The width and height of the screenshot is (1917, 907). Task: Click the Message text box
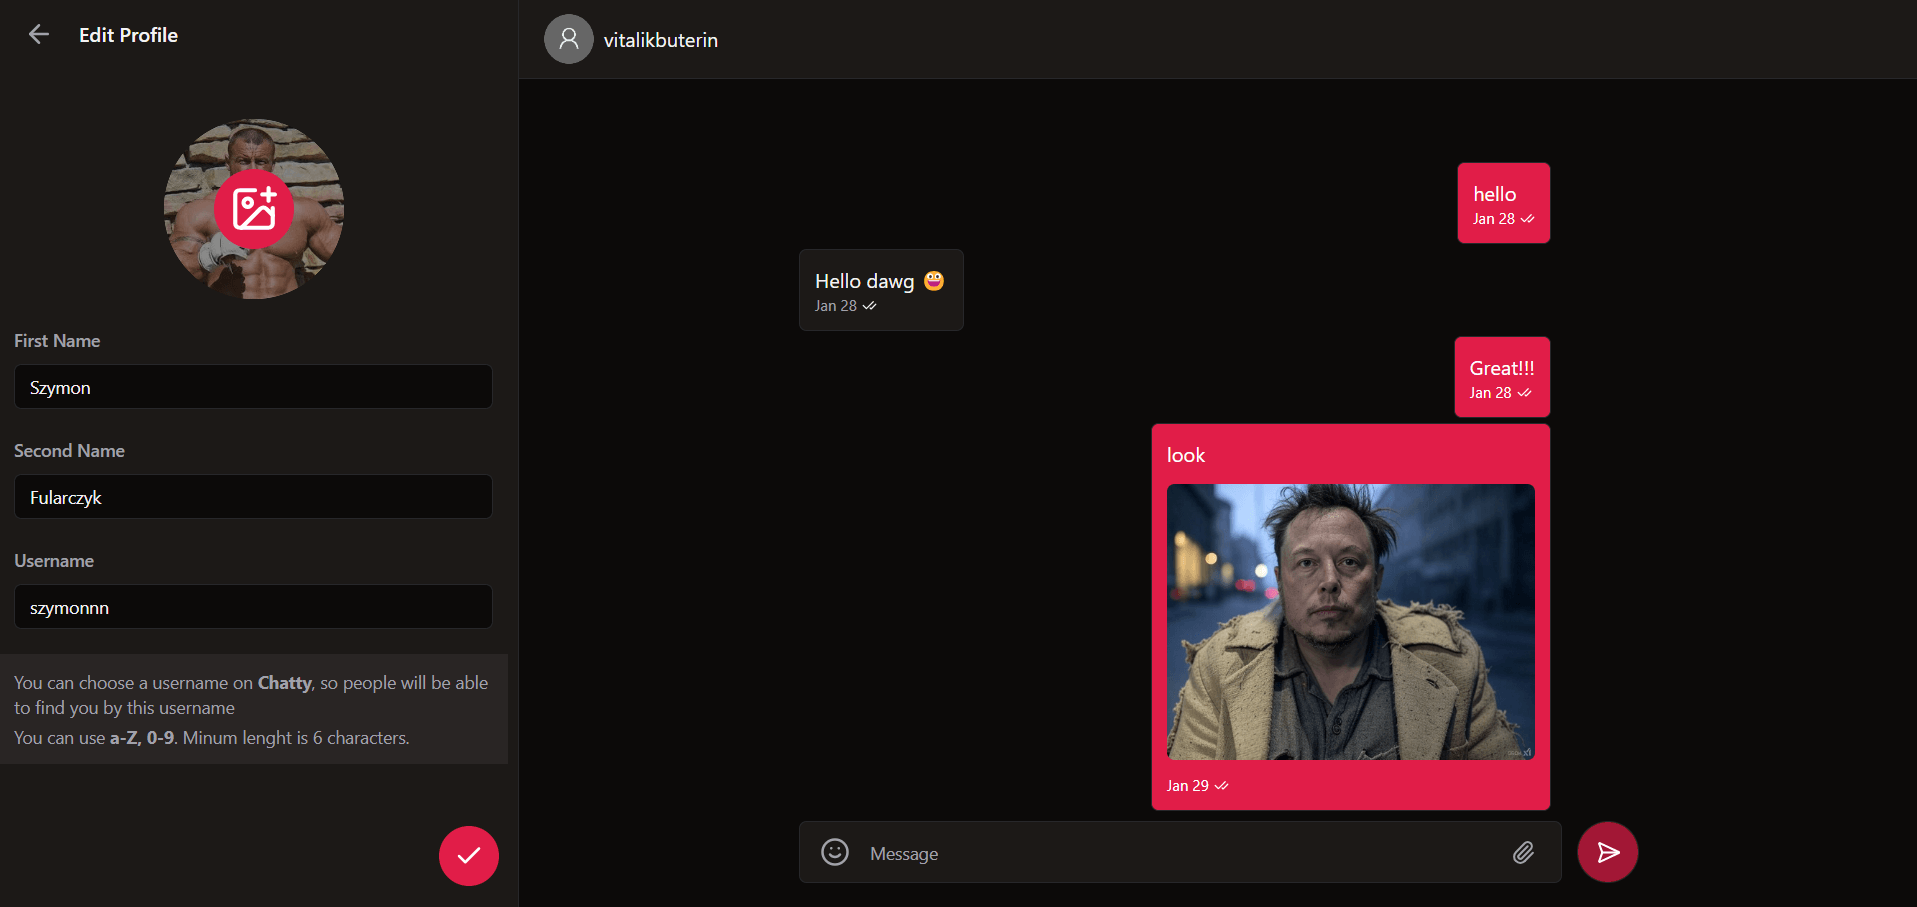[1180, 853]
